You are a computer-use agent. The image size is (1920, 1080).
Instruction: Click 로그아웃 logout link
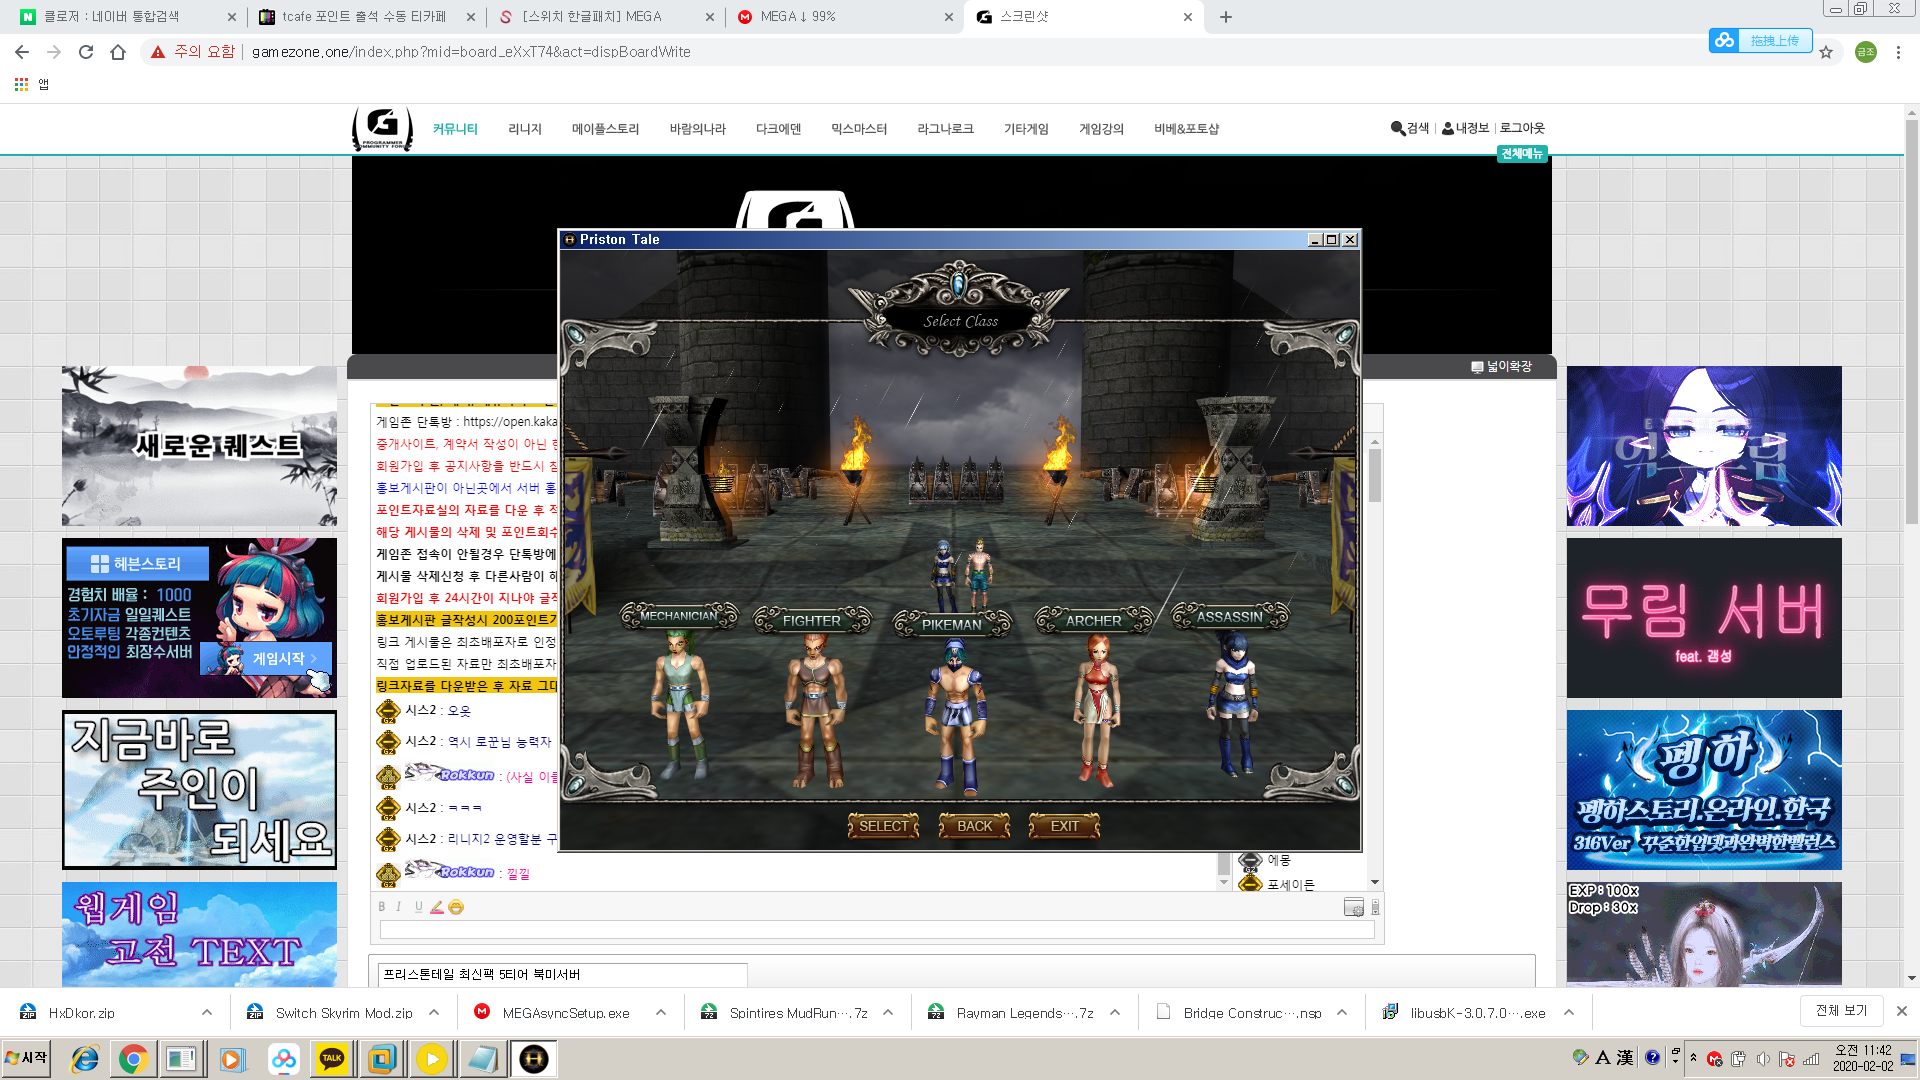(1522, 128)
